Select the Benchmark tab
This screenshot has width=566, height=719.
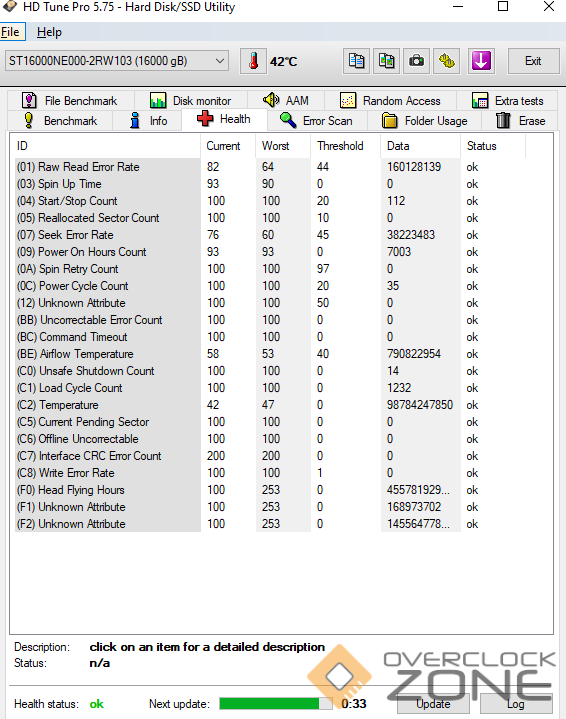(60, 121)
